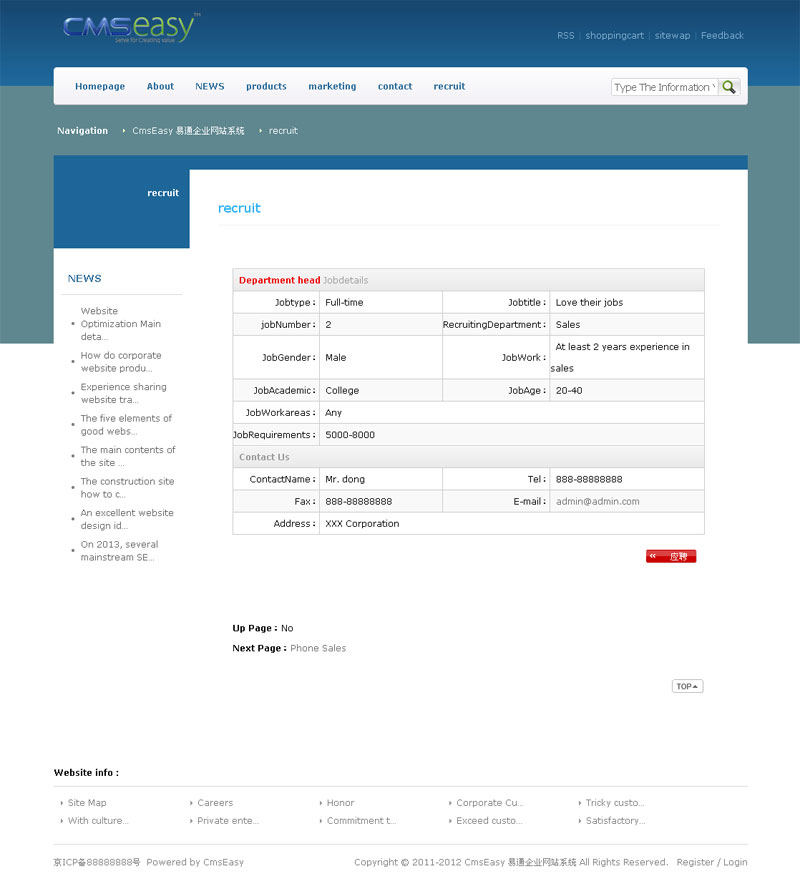Image resolution: width=800 pixels, height=894 pixels.
Task: Click the search input field
Action: pyautogui.click(x=664, y=87)
